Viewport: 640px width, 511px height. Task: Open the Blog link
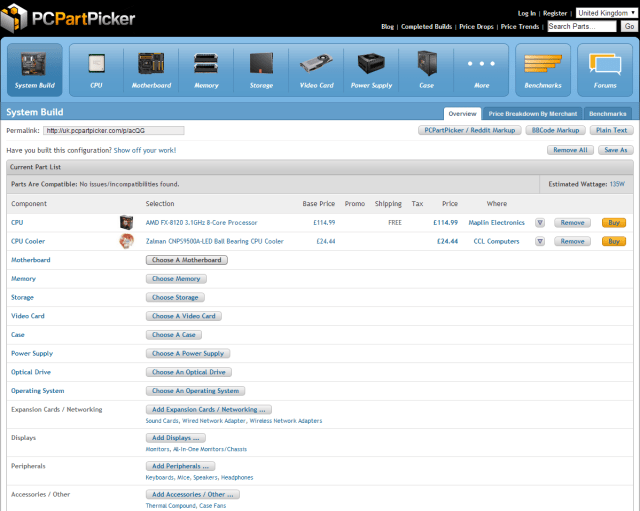coord(388,27)
